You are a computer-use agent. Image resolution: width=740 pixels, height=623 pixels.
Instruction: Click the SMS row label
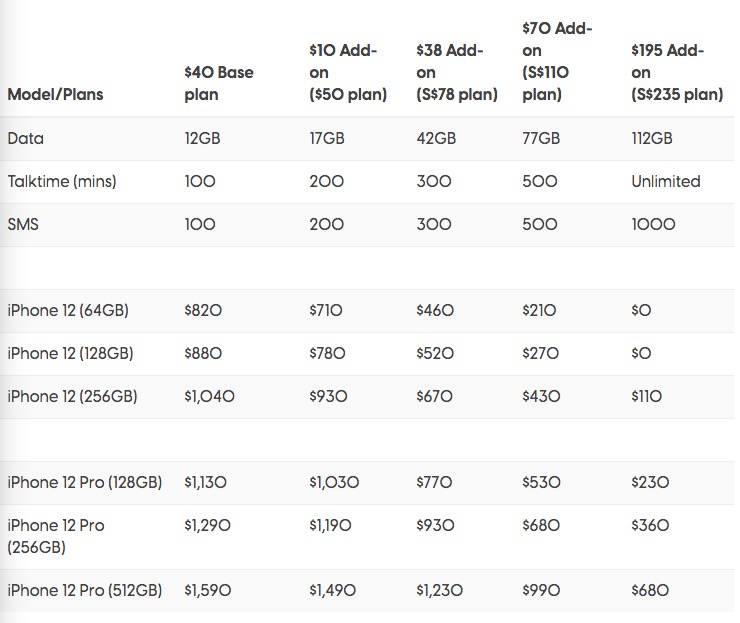24,224
